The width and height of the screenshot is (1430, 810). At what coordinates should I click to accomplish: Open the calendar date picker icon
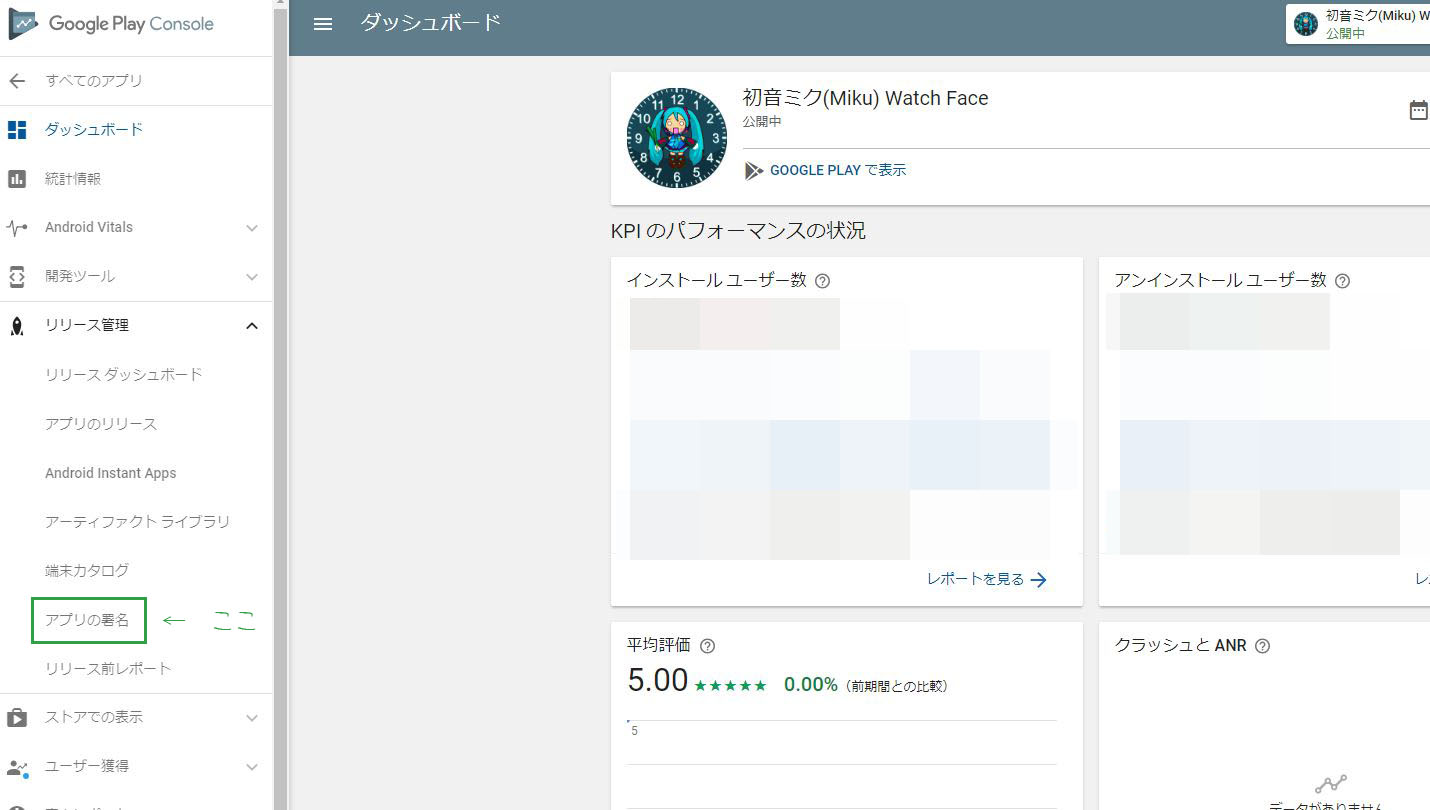(x=1418, y=110)
